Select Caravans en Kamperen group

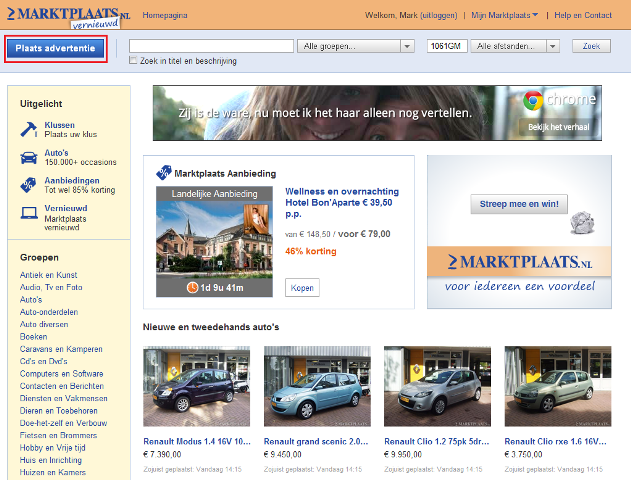pyautogui.click(x=61, y=349)
